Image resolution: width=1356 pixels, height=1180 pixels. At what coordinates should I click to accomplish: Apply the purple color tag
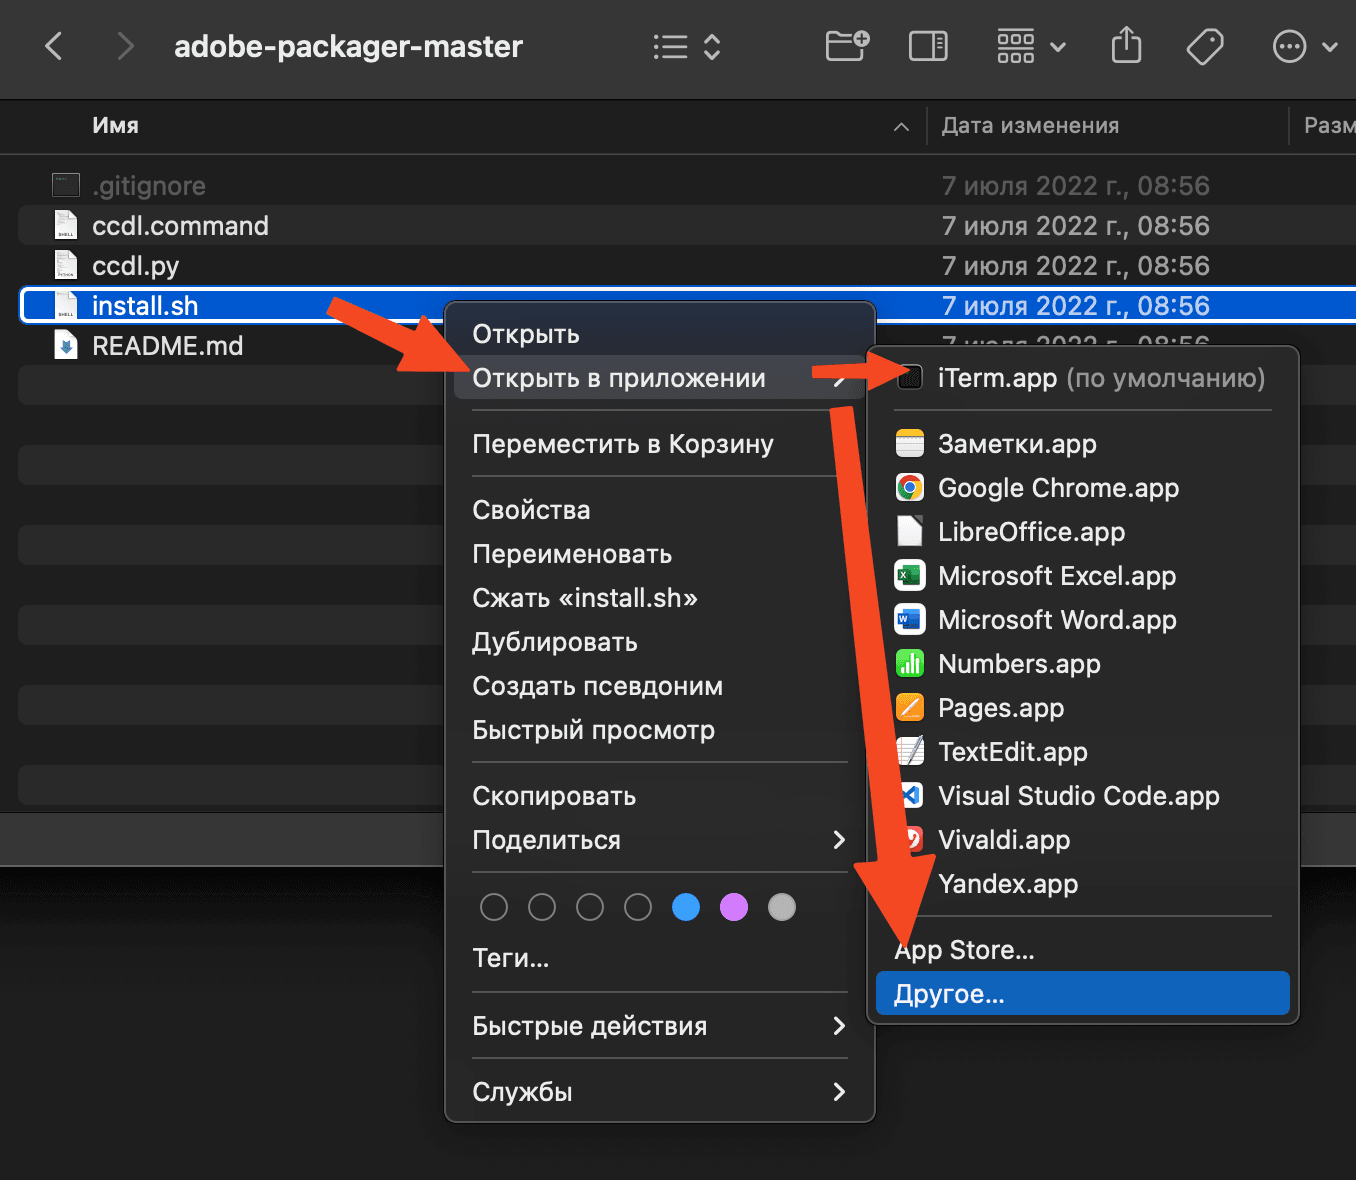point(734,907)
